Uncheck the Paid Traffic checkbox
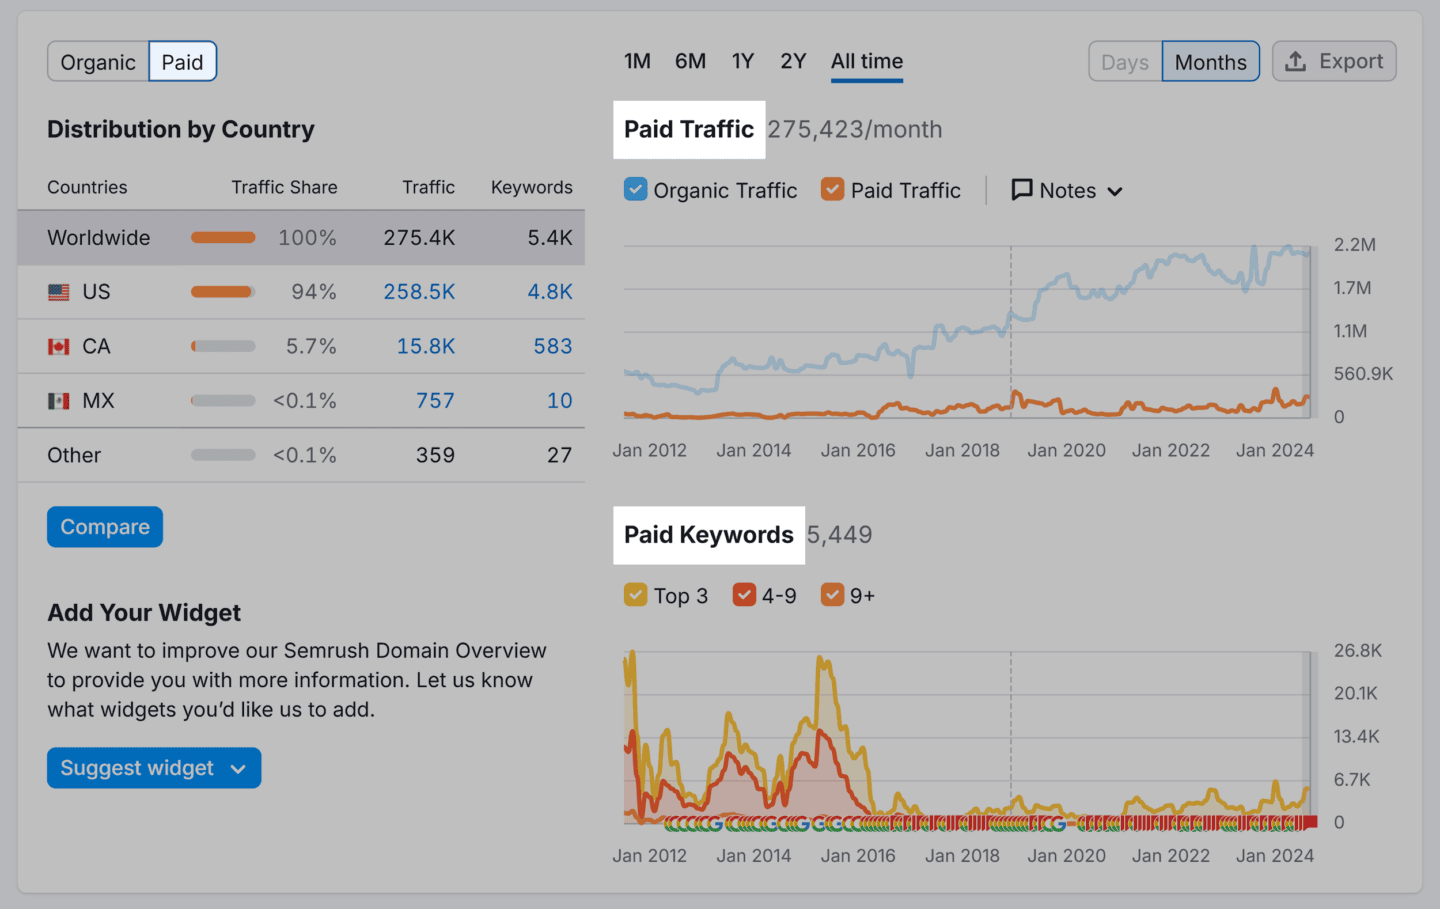This screenshot has height=909, width=1440. [x=833, y=189]
